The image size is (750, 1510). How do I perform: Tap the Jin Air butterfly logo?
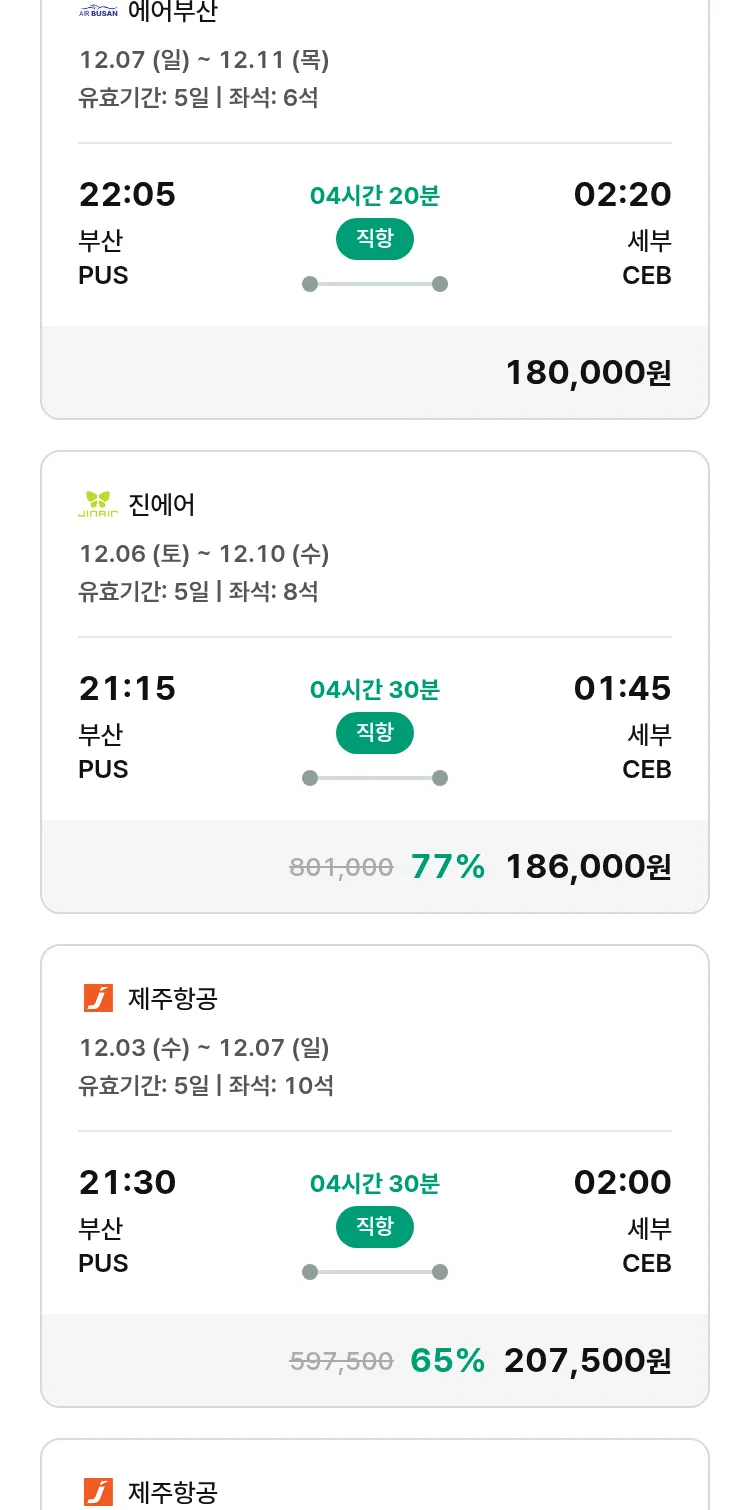point(98,504)
